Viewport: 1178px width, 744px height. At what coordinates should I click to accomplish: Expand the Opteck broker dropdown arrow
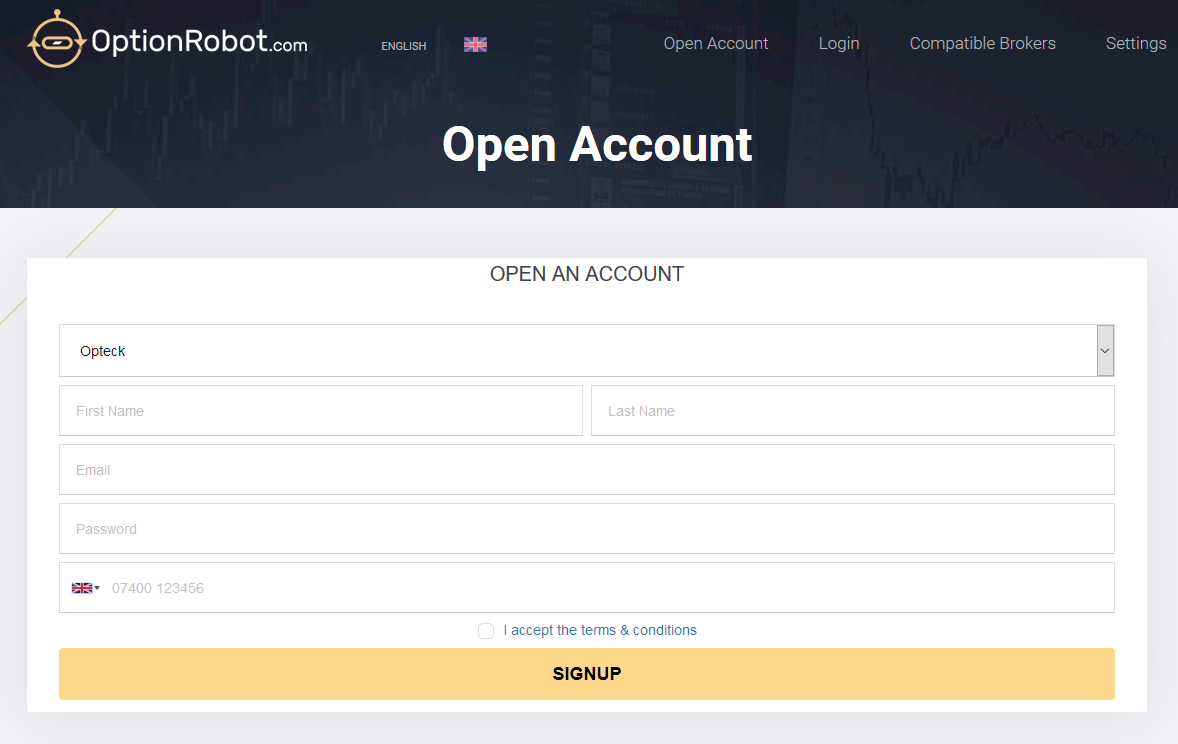(1104, 351)
